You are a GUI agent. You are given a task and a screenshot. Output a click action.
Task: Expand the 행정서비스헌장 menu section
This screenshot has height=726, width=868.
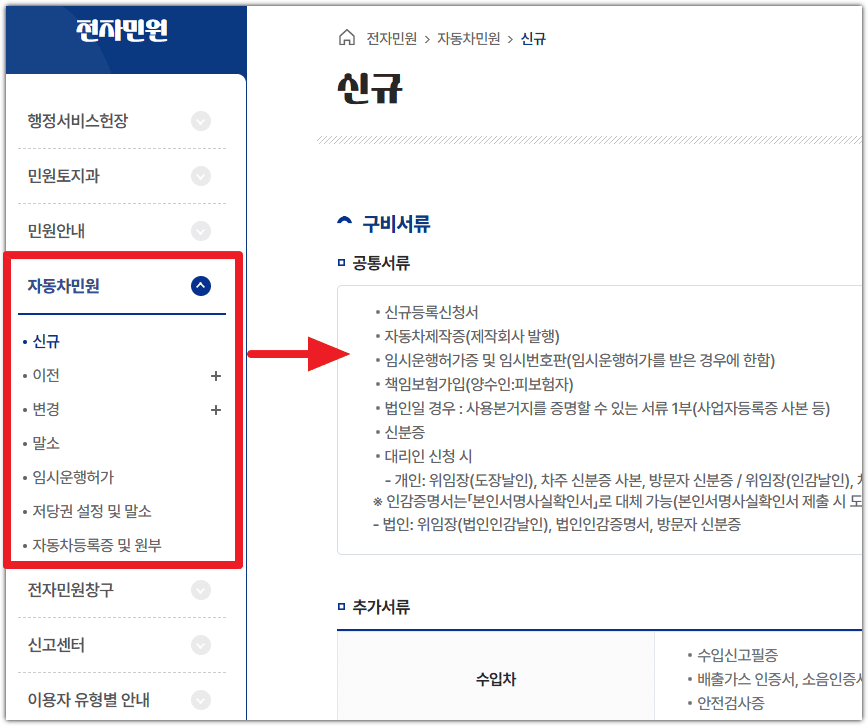(x=201, y=121)
